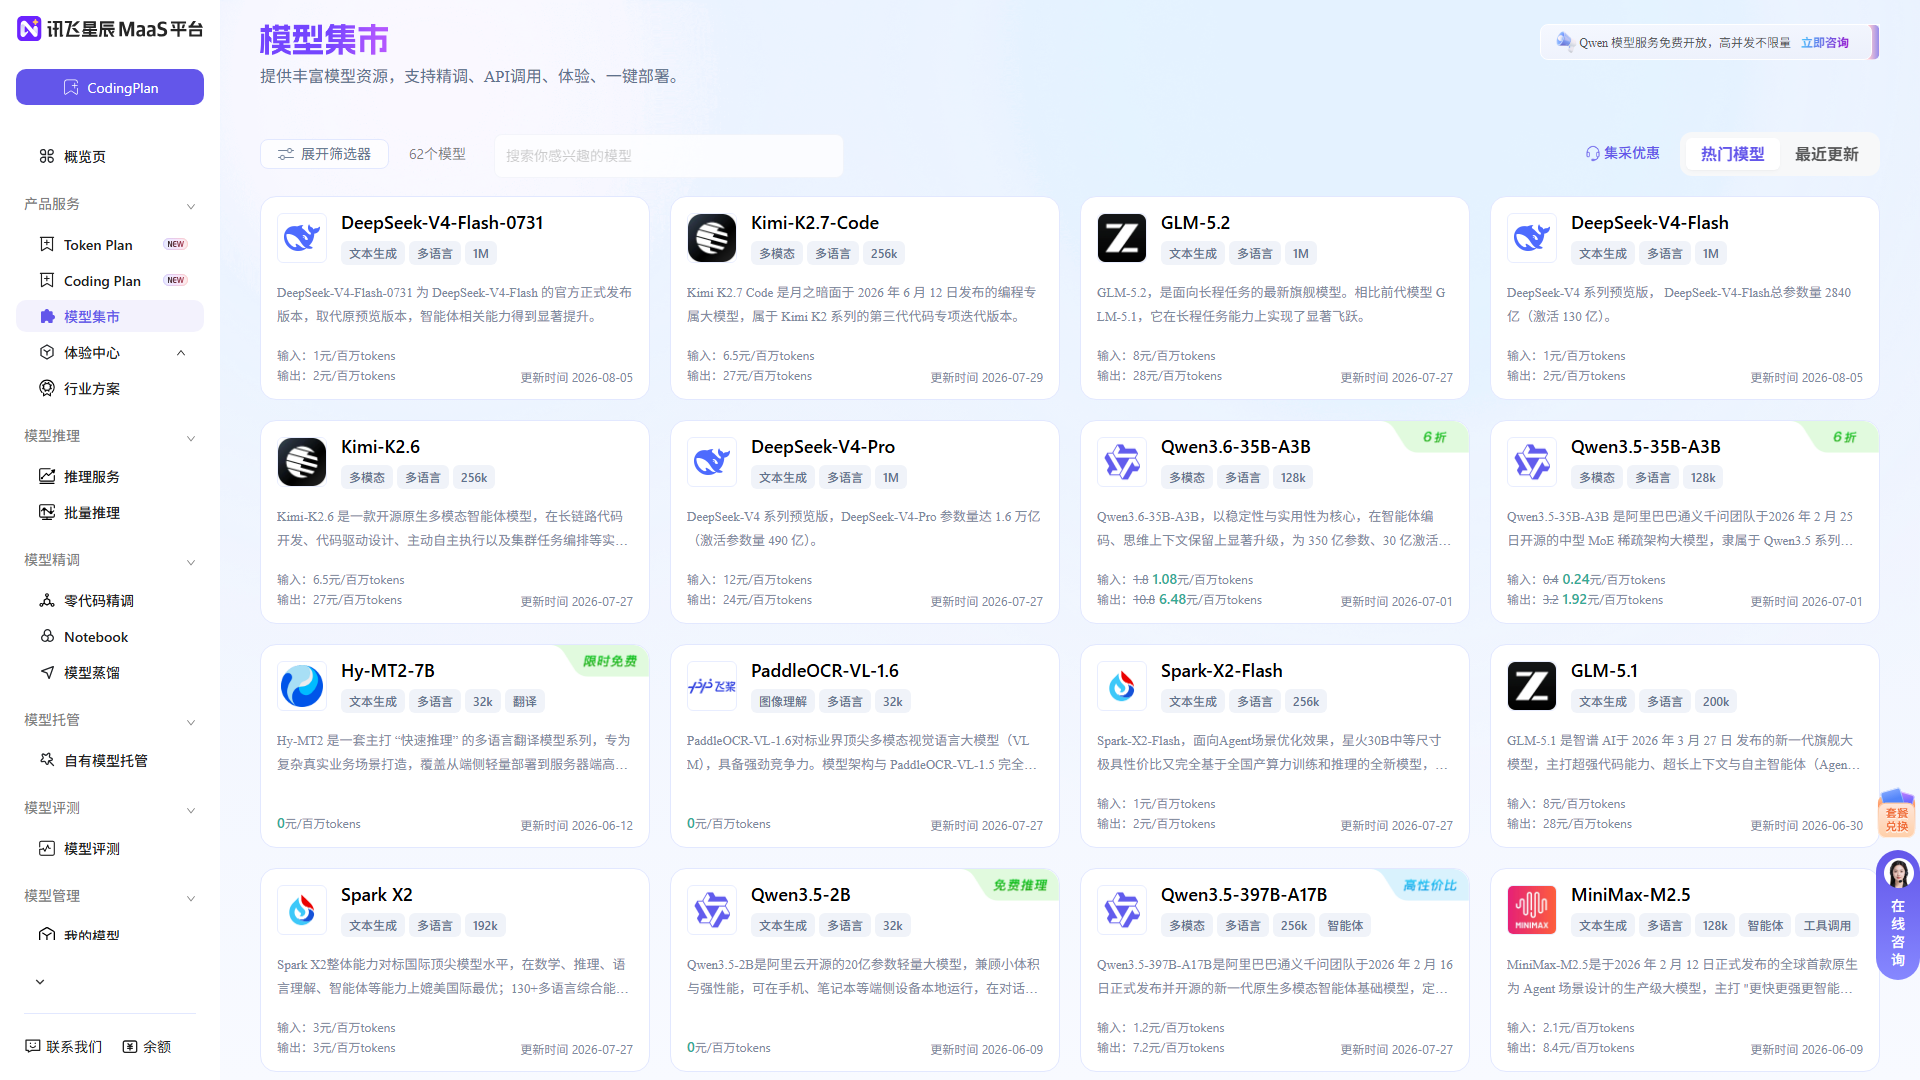Image resolution: width=1920 pixels, height=1080 pixels.
Task: Click the 讯飞星辰 MaaS platform logo
Action: click(x=110, y=29)
